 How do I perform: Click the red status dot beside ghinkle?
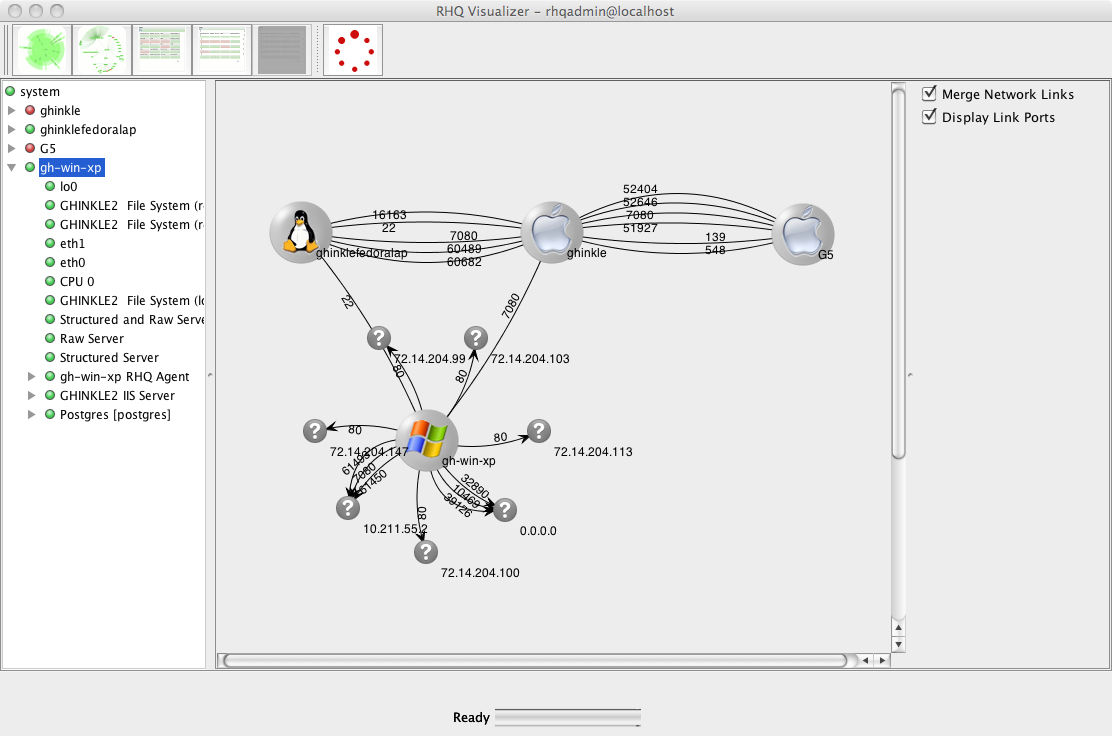pos(30,111)
